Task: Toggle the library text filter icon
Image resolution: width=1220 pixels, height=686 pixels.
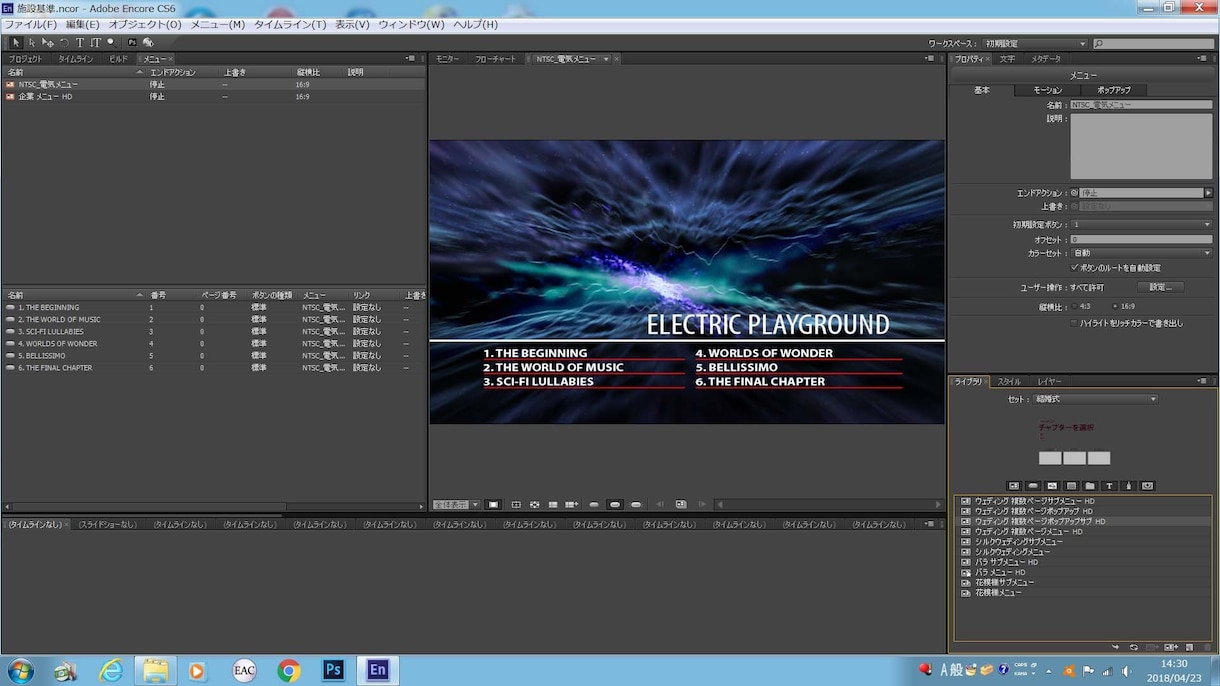Action: (x=1109, y=486)
